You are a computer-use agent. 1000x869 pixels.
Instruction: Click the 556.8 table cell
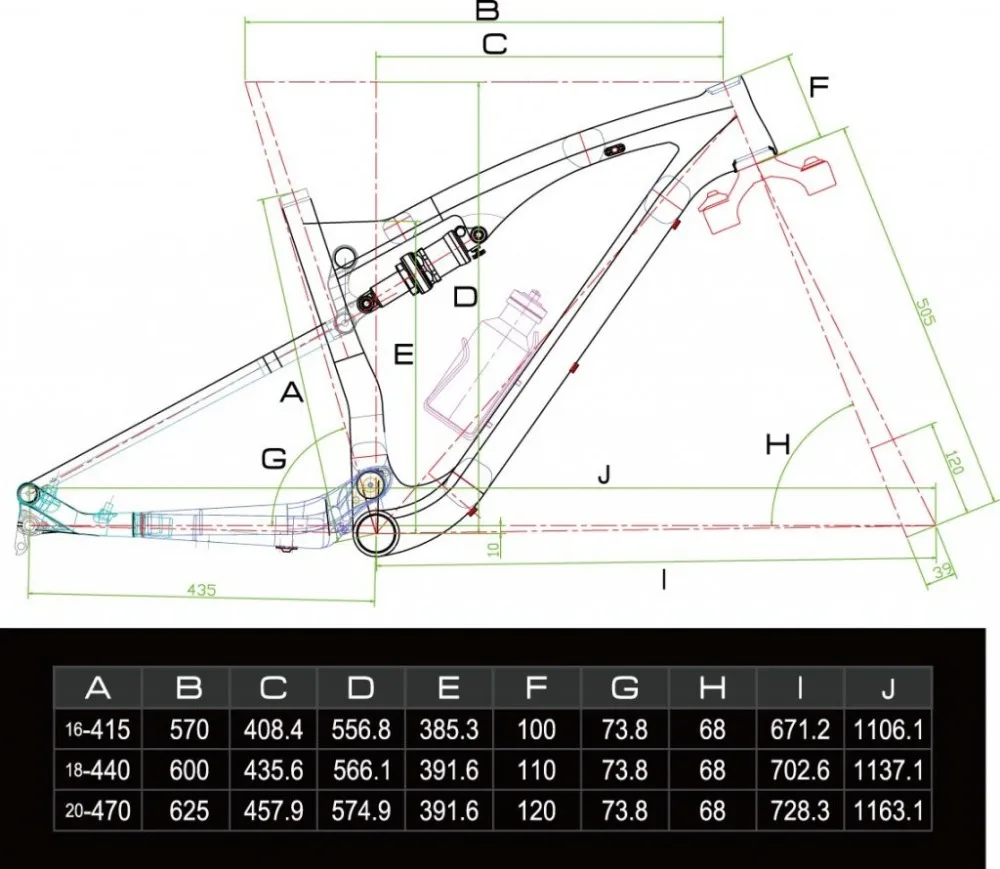(x=361, y=729)
